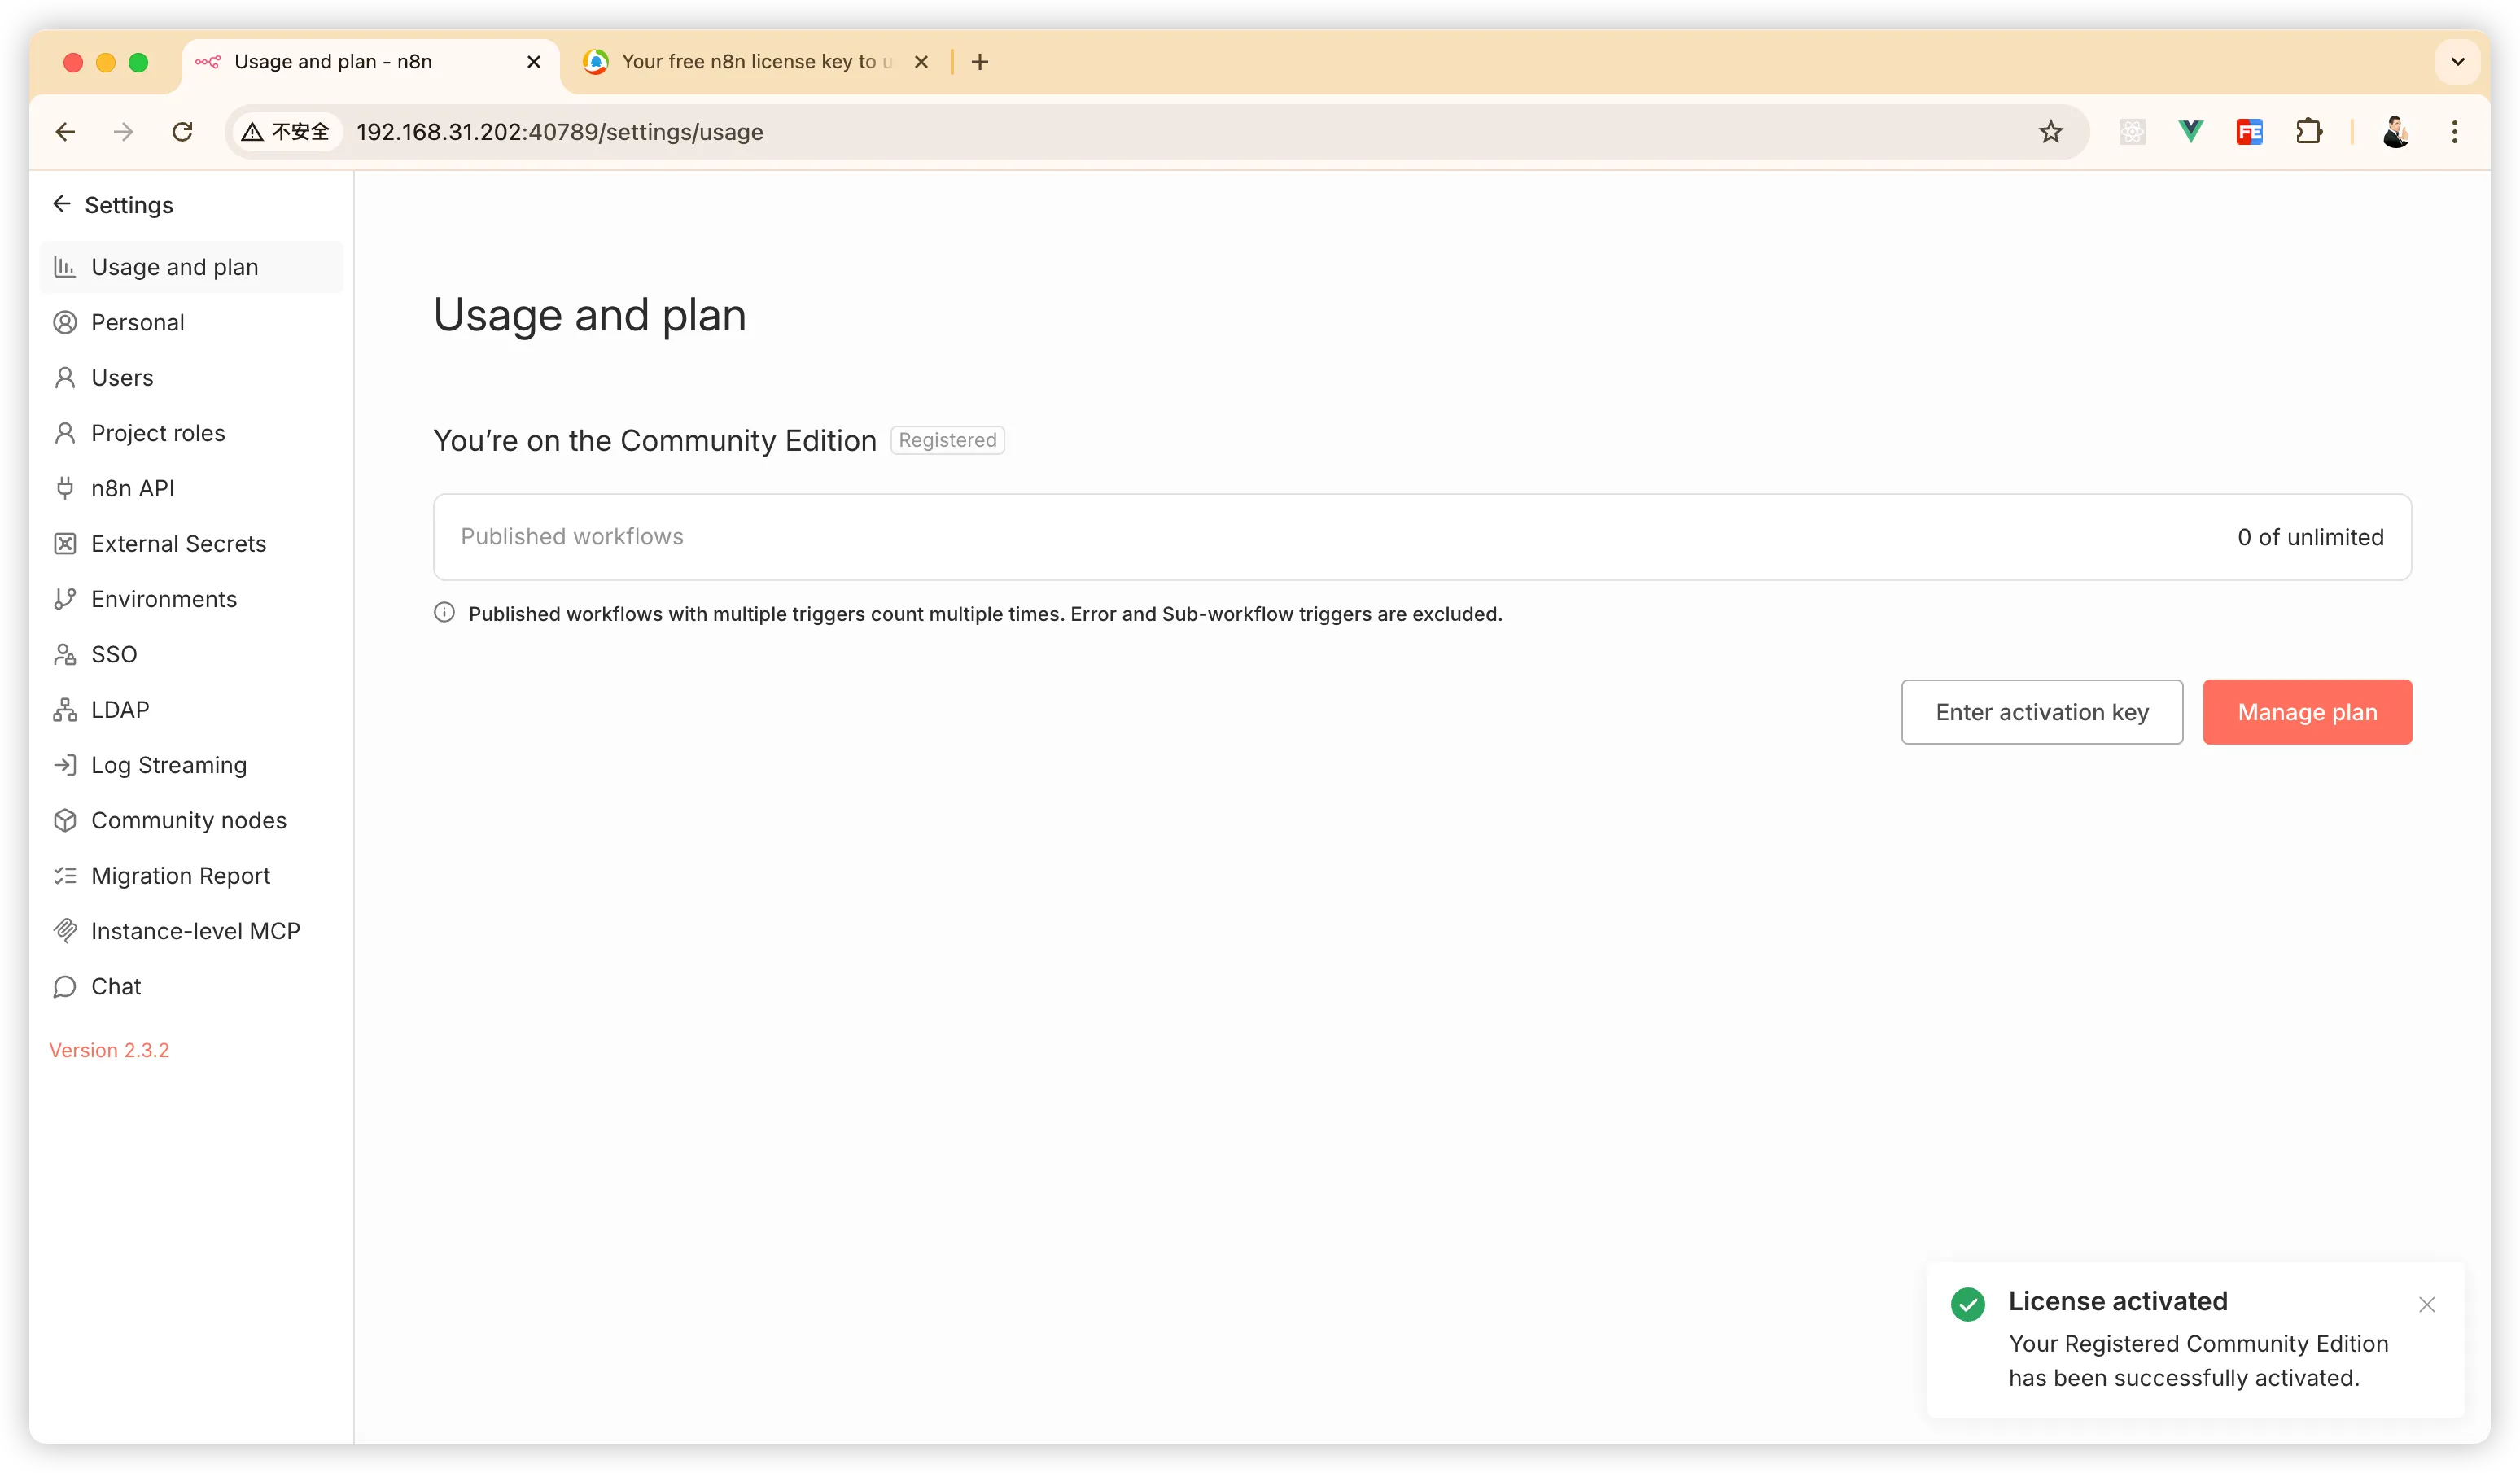Click the Environments branch icon
This screenshot has width=2520, height=1473.
[x=65, y=599]
